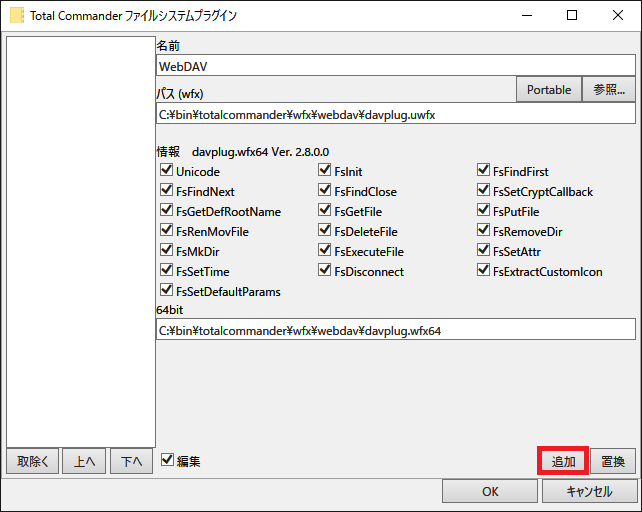Image resolution: width=642 pixels, height=512 pixels.
Task: Toggle the FsMkDir checkbox
Action: click(x=166, y=250)
